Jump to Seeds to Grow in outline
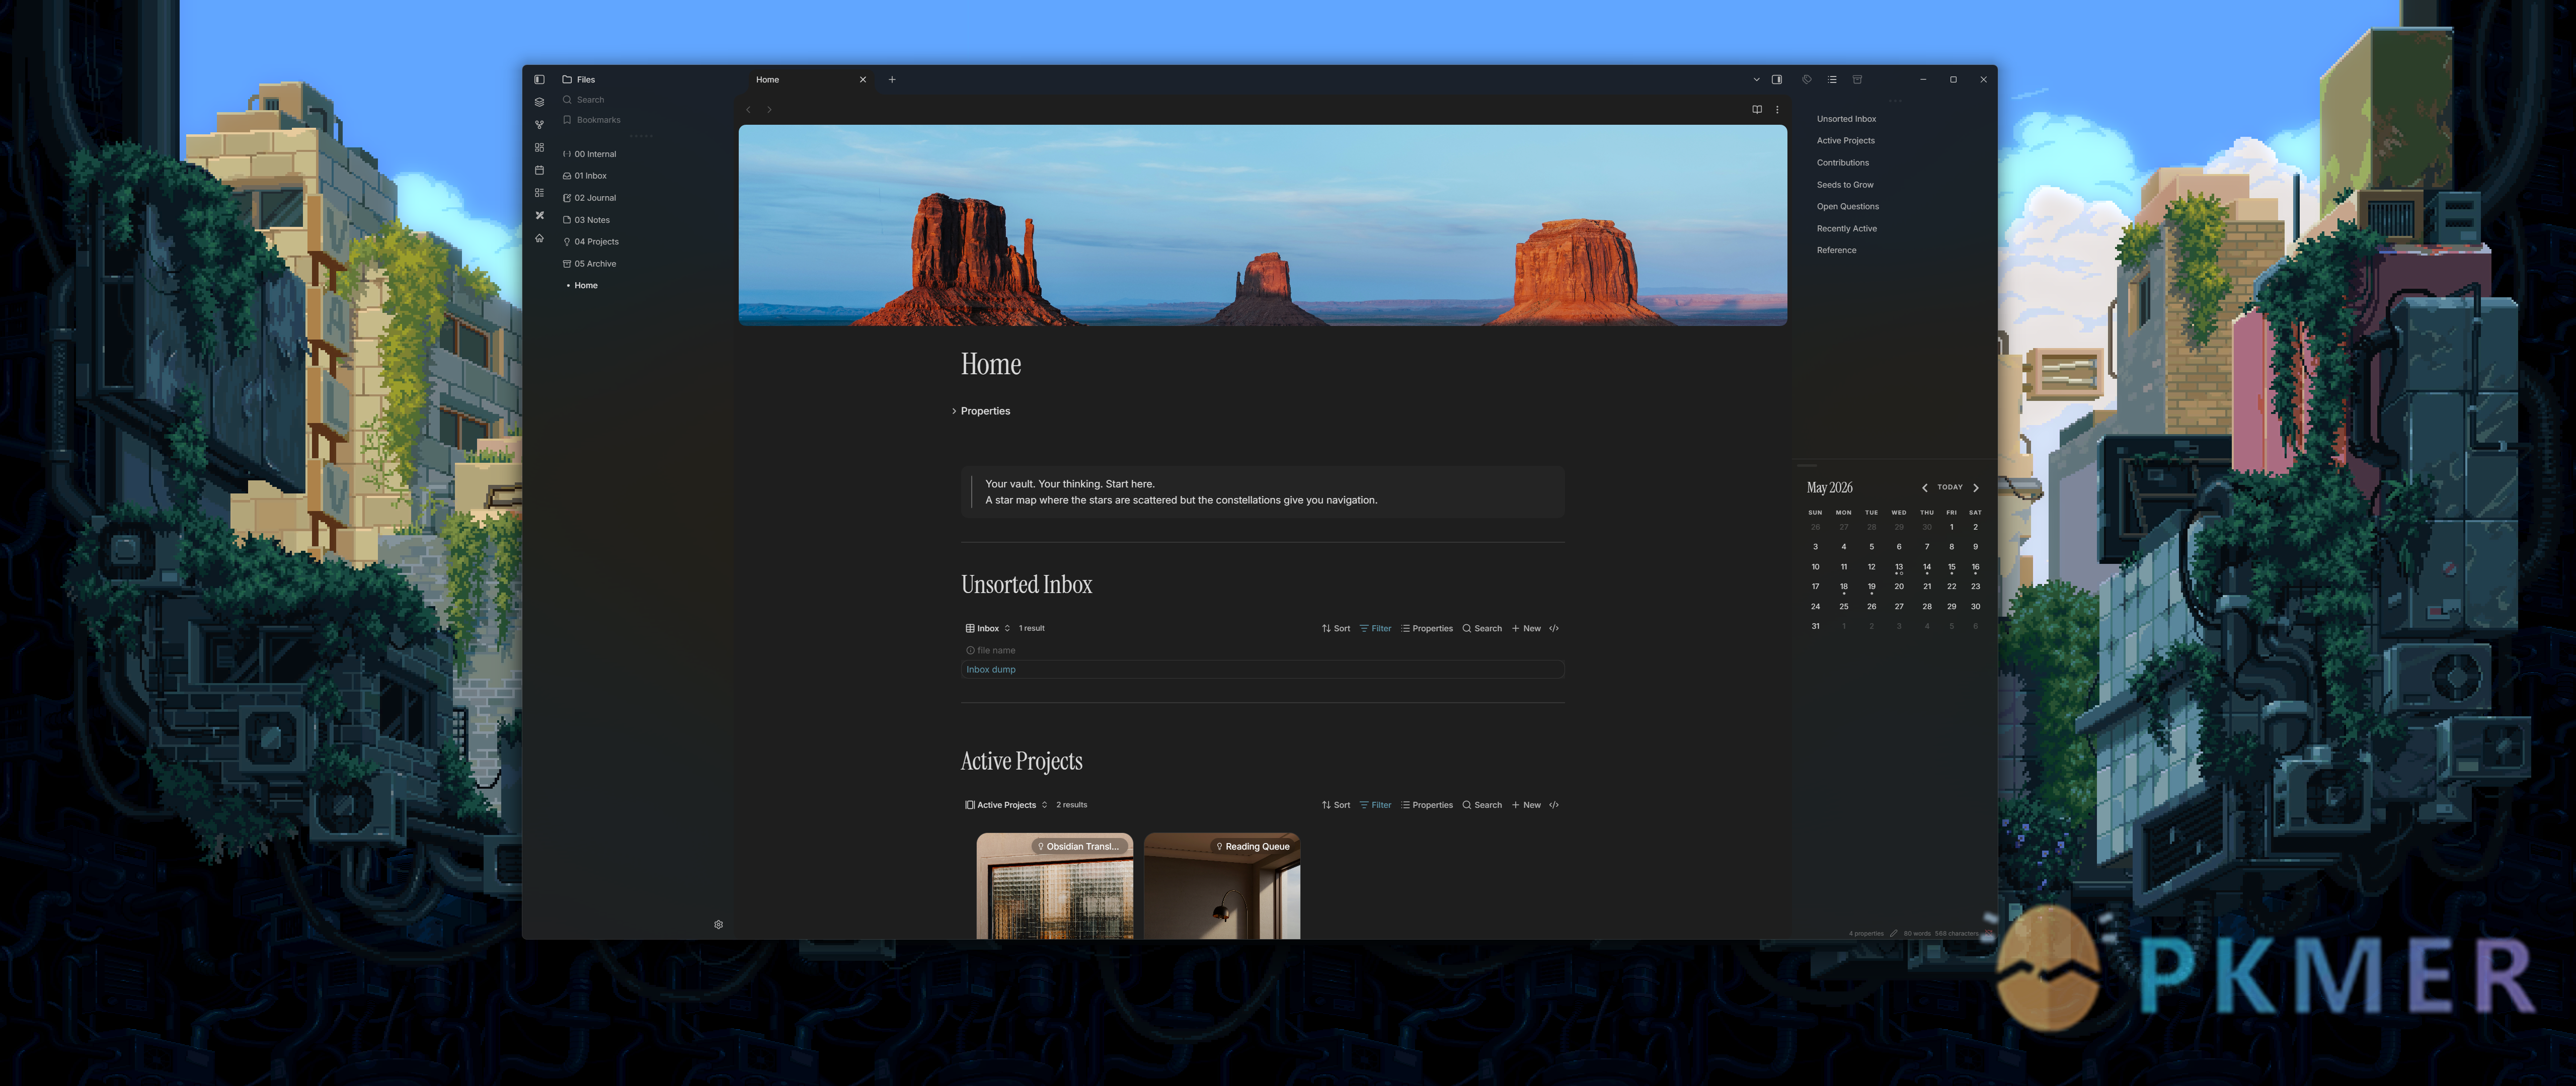Image resolution: width=2576 pixels, height=1086 pixels. point(1845,185)
